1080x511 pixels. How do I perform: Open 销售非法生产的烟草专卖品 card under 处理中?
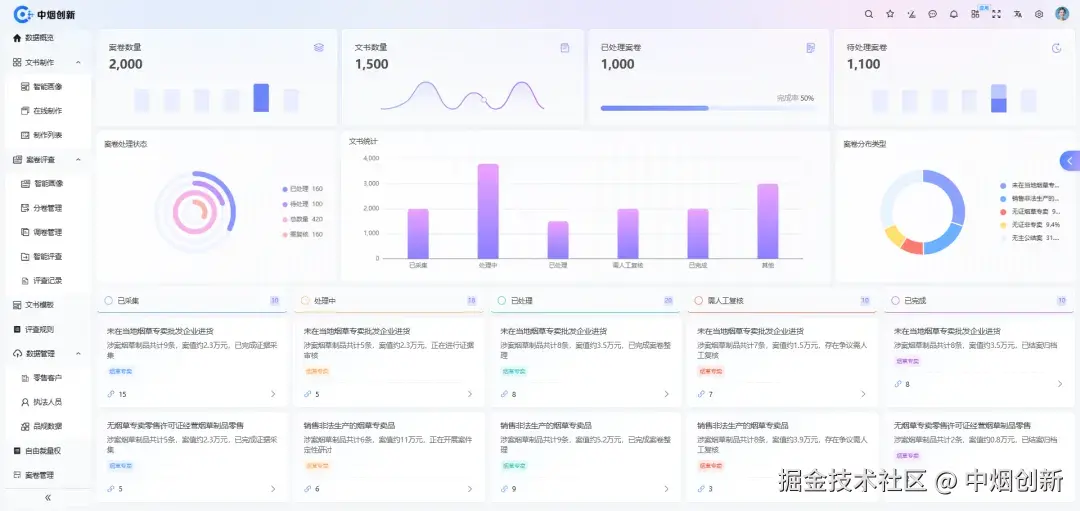click(x=388, y=457)
